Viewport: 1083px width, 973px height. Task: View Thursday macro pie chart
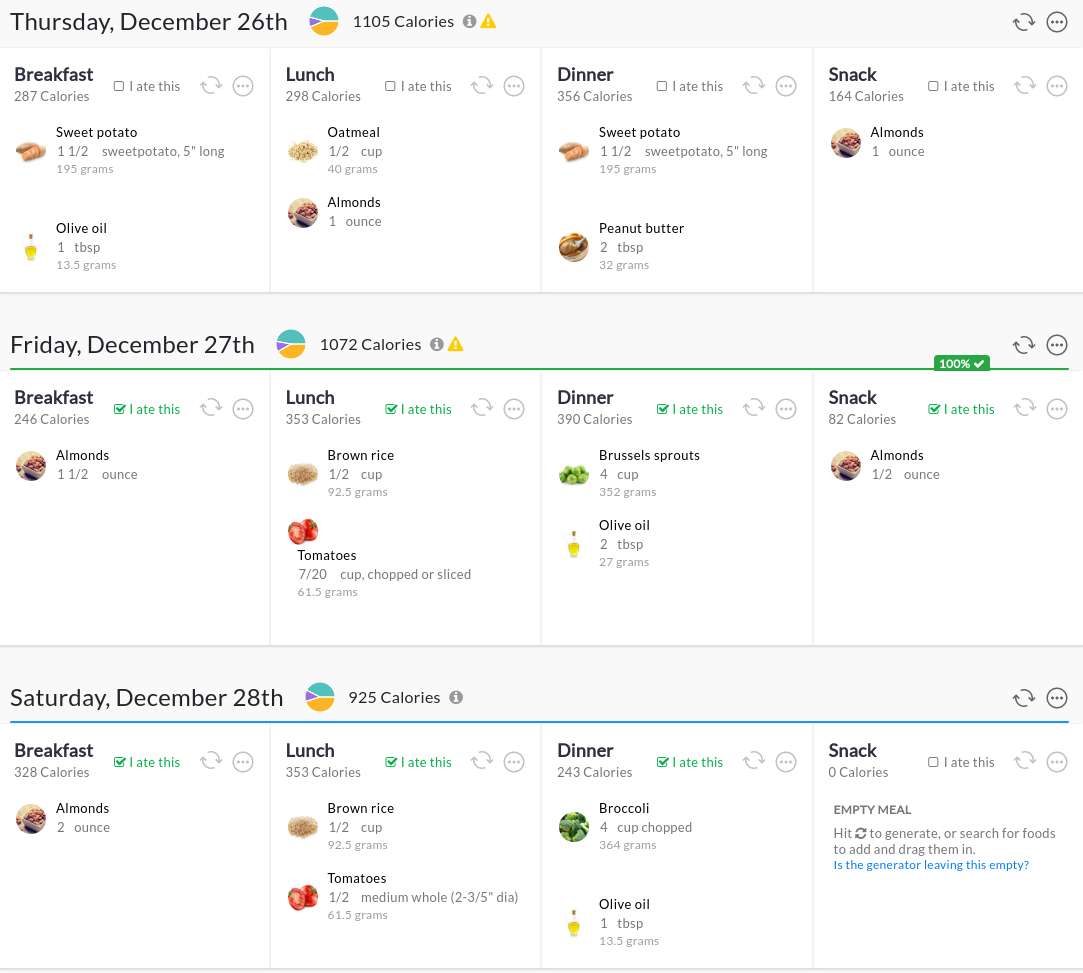(x=324, y=21)
